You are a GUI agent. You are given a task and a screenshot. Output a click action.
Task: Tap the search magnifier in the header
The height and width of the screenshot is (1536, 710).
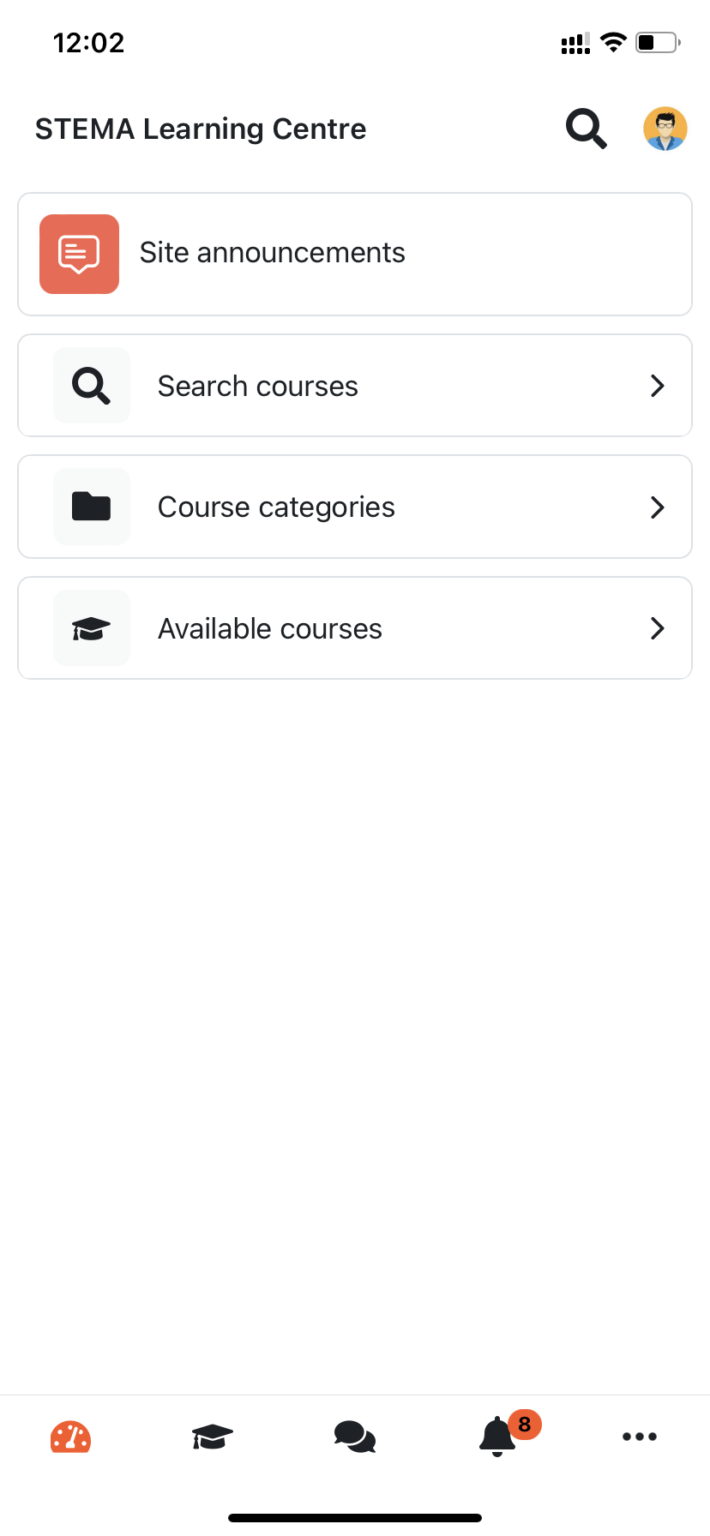click(586, 129)
